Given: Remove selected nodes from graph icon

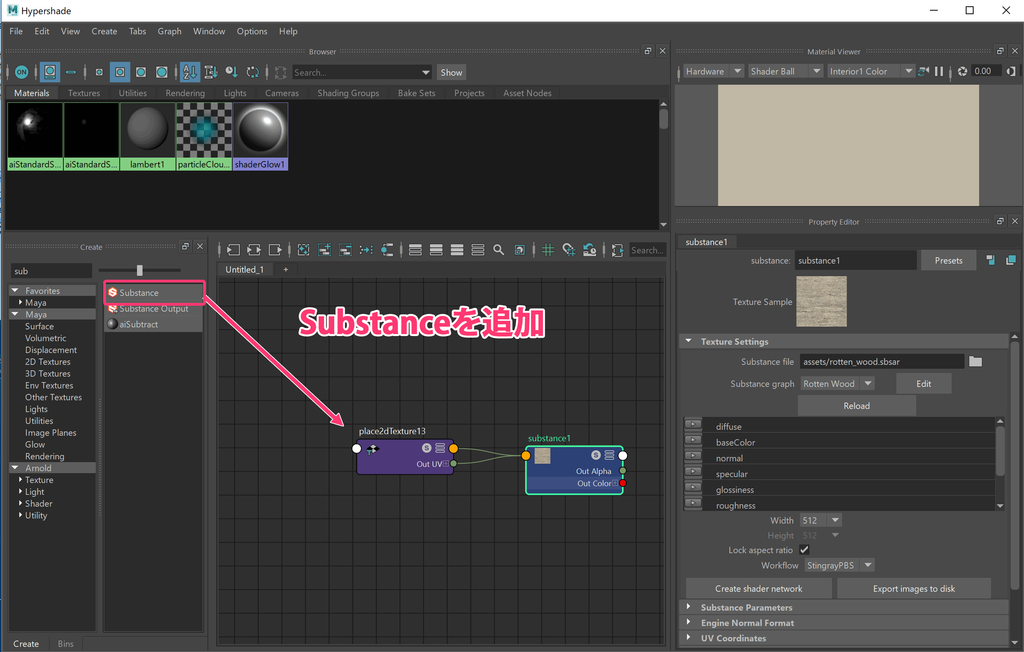Looking at the screenshot, I should pyautogui.click(x=345, y=250).
